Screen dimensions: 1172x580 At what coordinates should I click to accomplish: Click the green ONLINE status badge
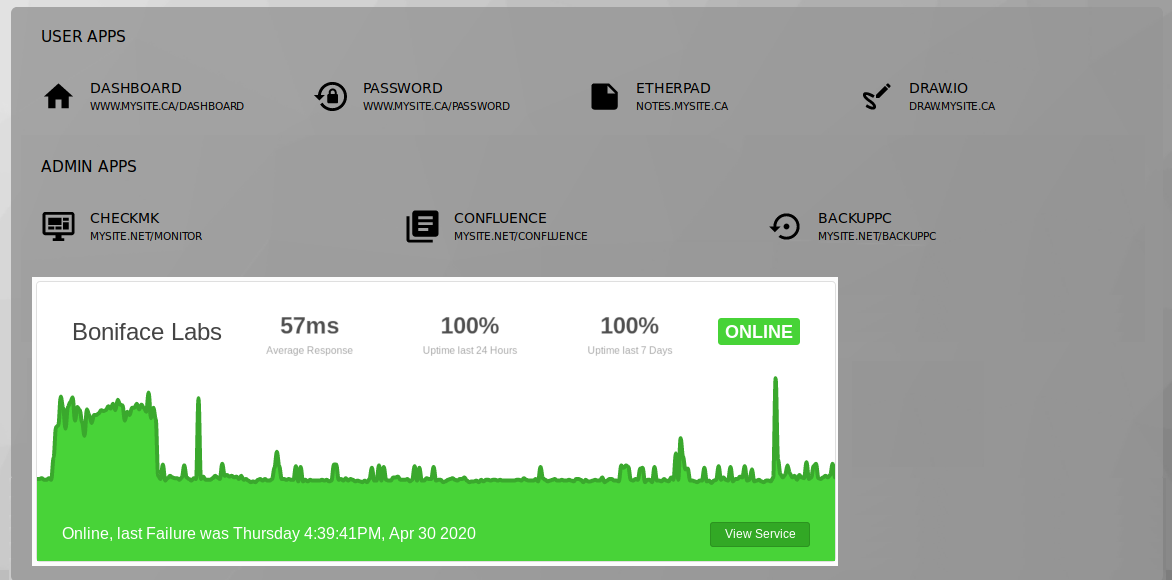coord(758,331)
